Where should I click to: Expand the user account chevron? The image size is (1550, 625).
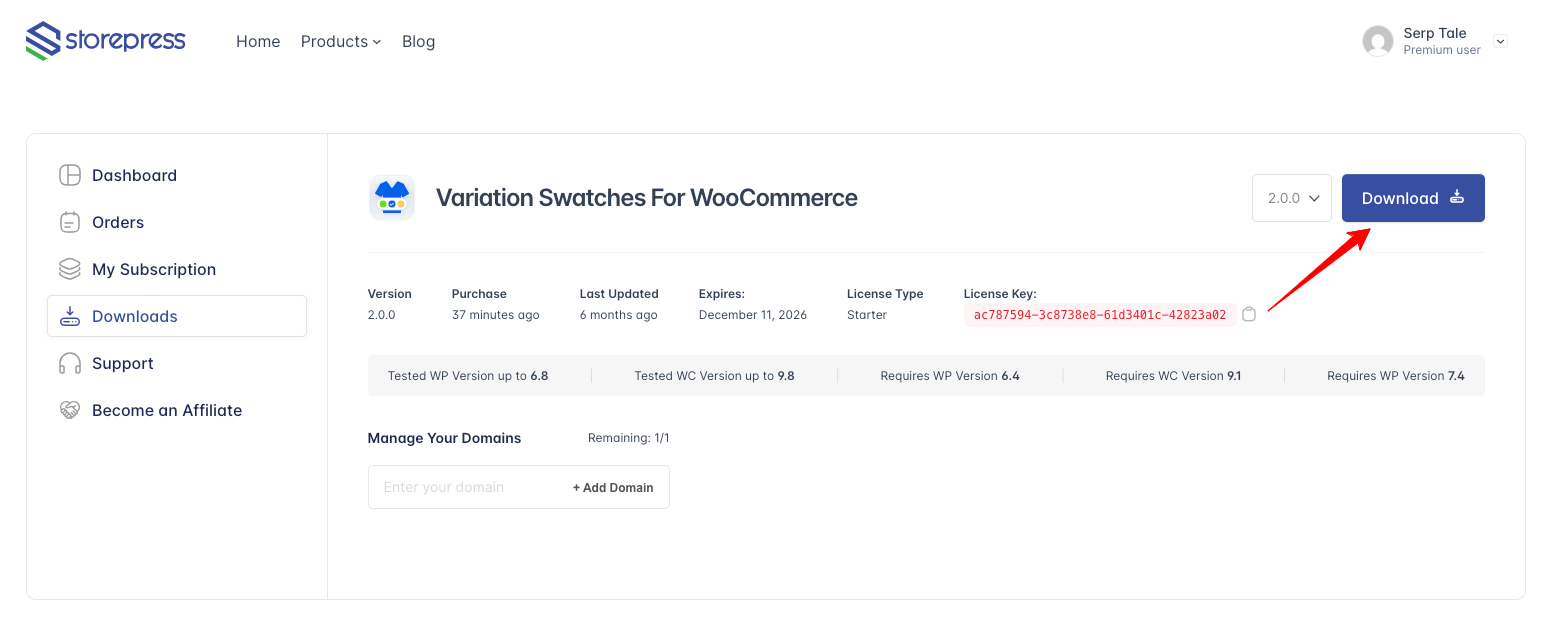pos(1500,41)
